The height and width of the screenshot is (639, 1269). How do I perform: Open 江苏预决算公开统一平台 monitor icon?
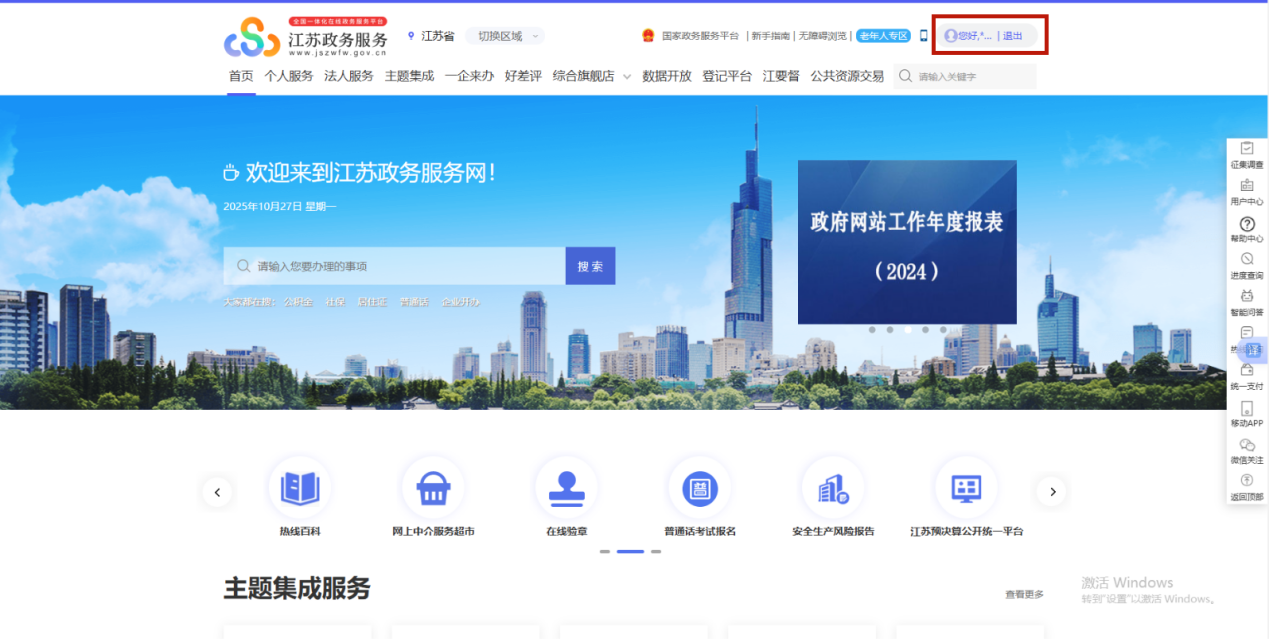pyautogui.click(x=966, y=489)
